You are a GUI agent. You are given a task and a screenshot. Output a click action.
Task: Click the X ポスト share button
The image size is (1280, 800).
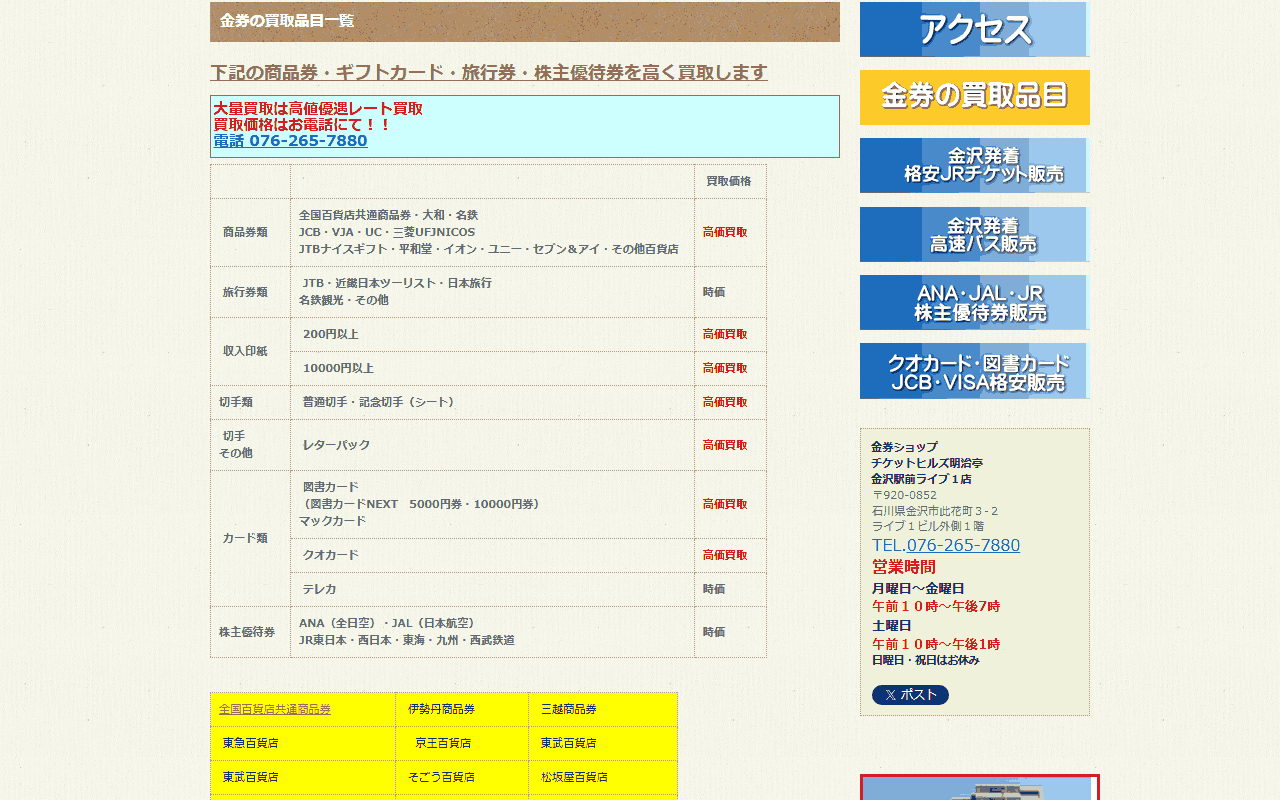[910, 695]
